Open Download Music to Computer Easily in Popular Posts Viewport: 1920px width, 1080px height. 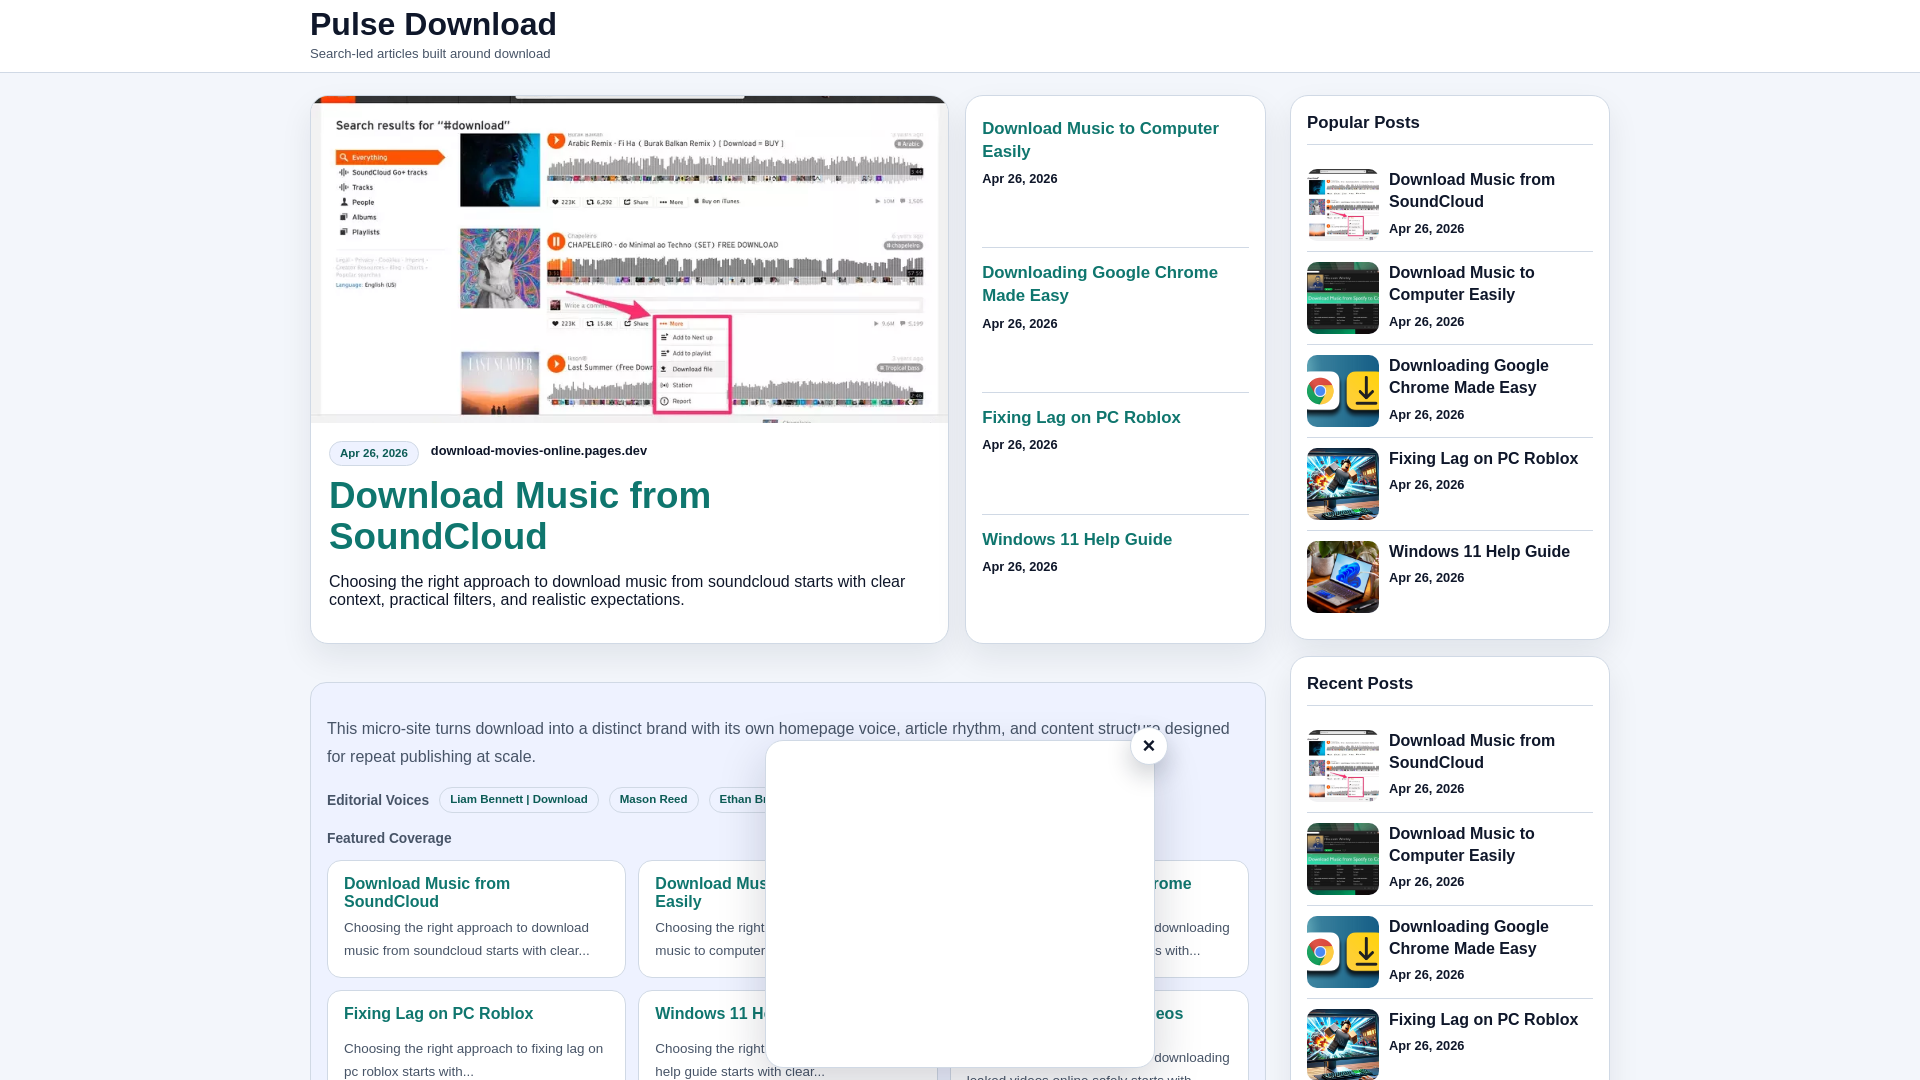coord(1461,284)
